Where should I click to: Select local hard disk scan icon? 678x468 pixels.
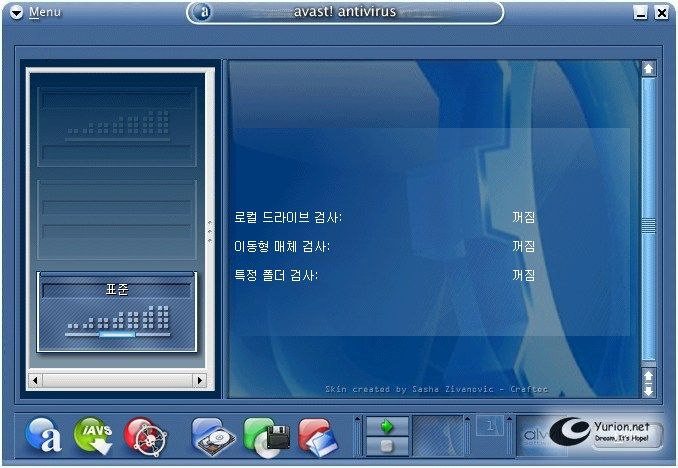pos(213,436)
